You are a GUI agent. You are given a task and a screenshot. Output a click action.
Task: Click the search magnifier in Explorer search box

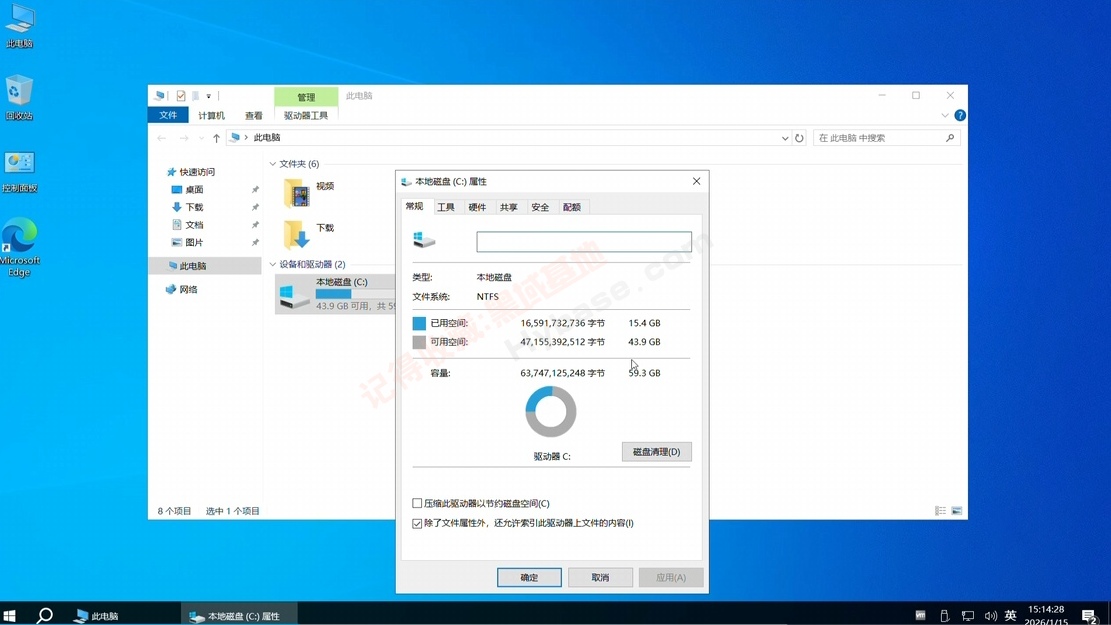click(950, 137)
